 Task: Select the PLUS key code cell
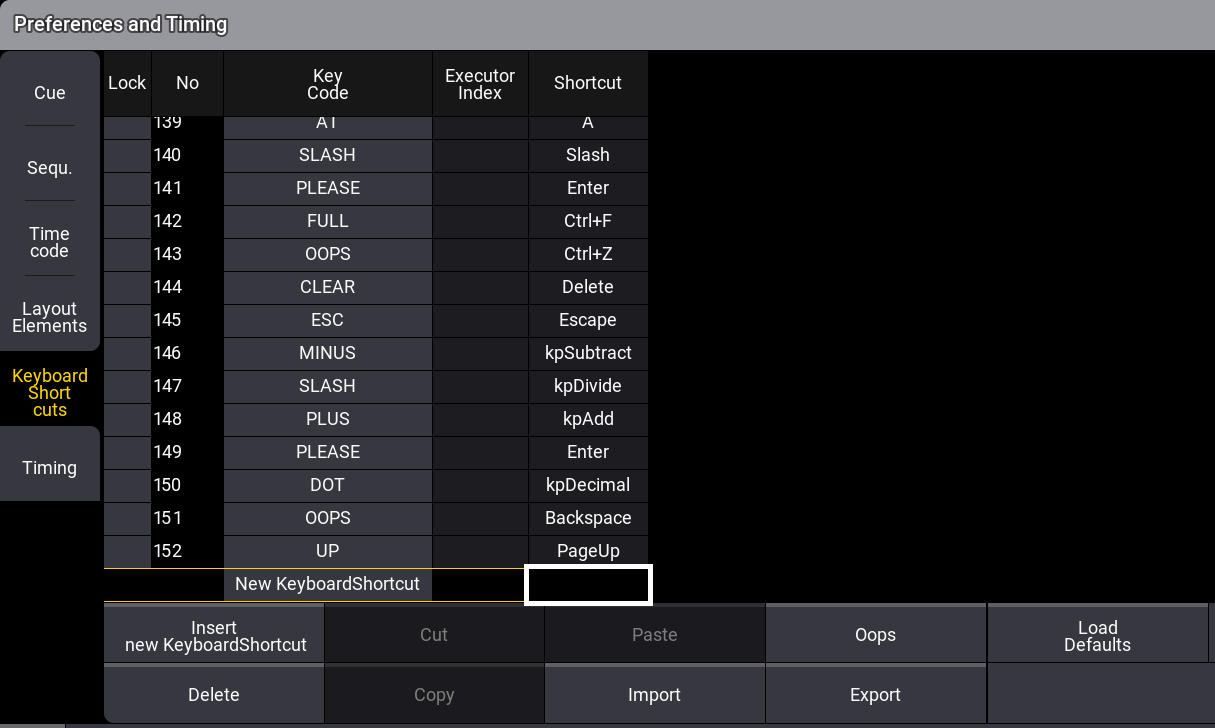(x=328, y=419)
